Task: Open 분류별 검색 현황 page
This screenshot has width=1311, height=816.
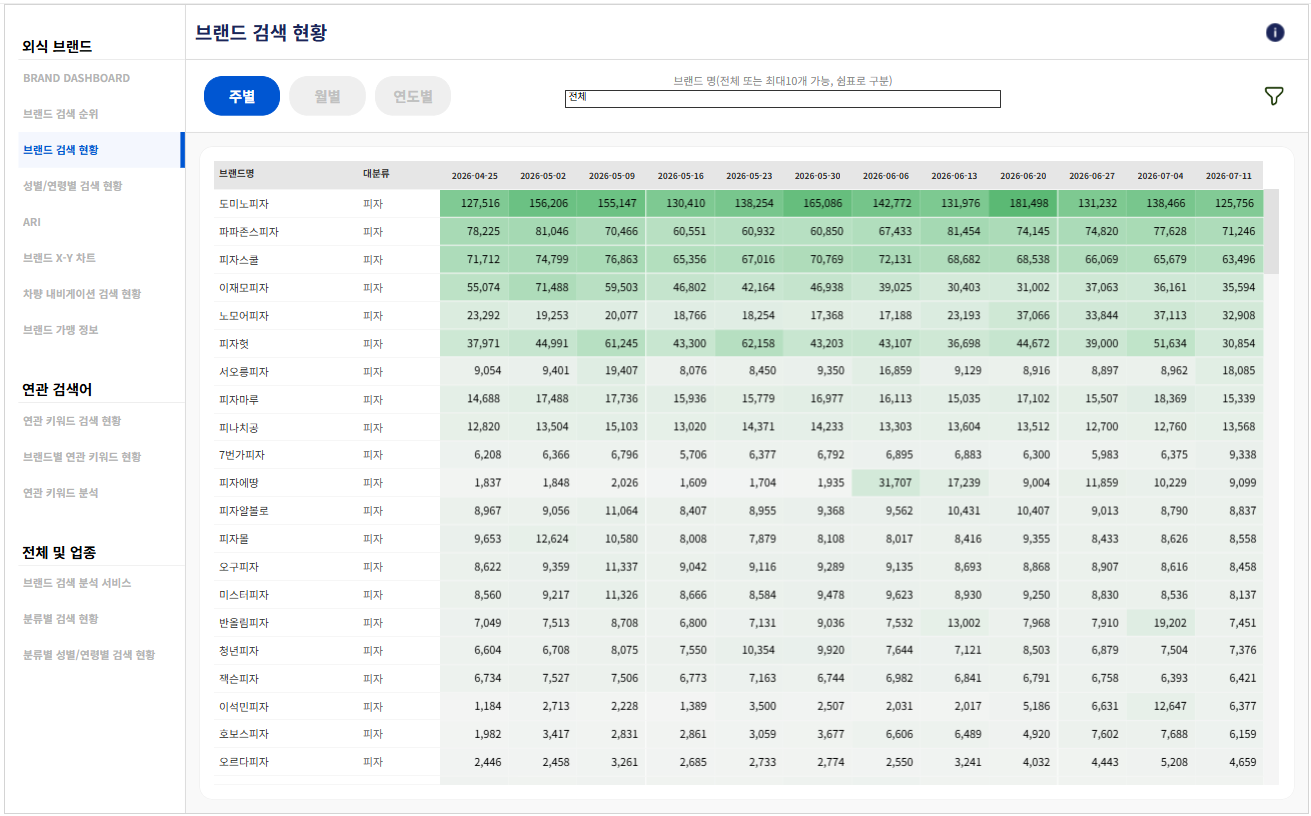Action: tap(61, 619)
